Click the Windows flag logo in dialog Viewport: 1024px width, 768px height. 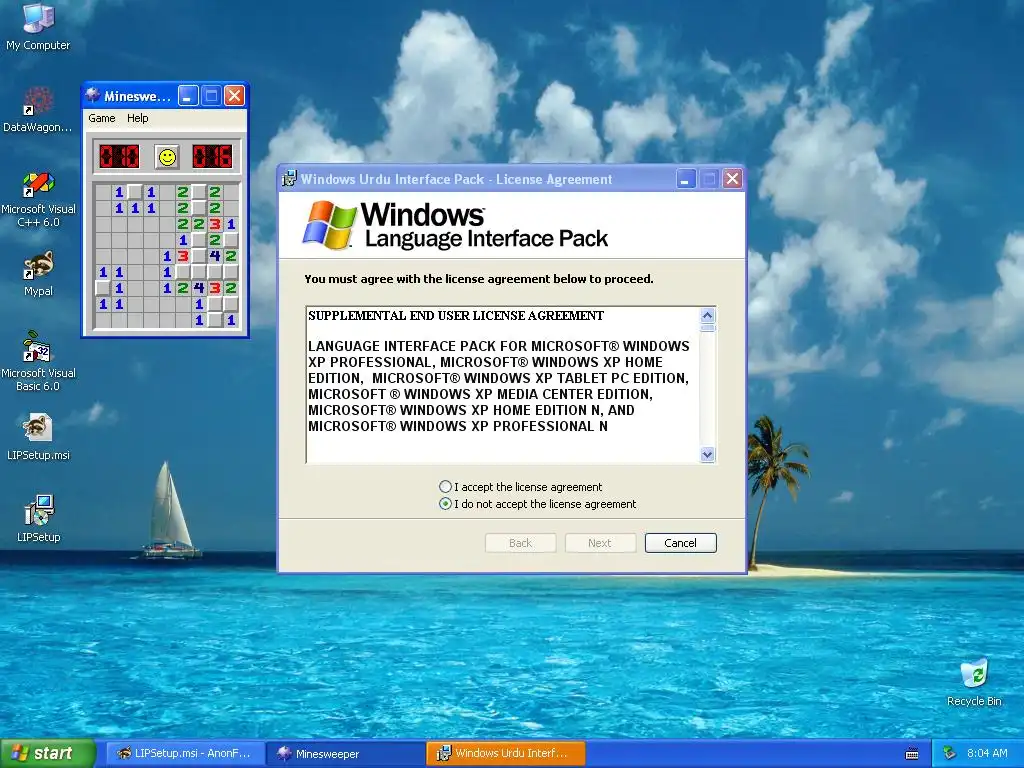click(330, 225)
